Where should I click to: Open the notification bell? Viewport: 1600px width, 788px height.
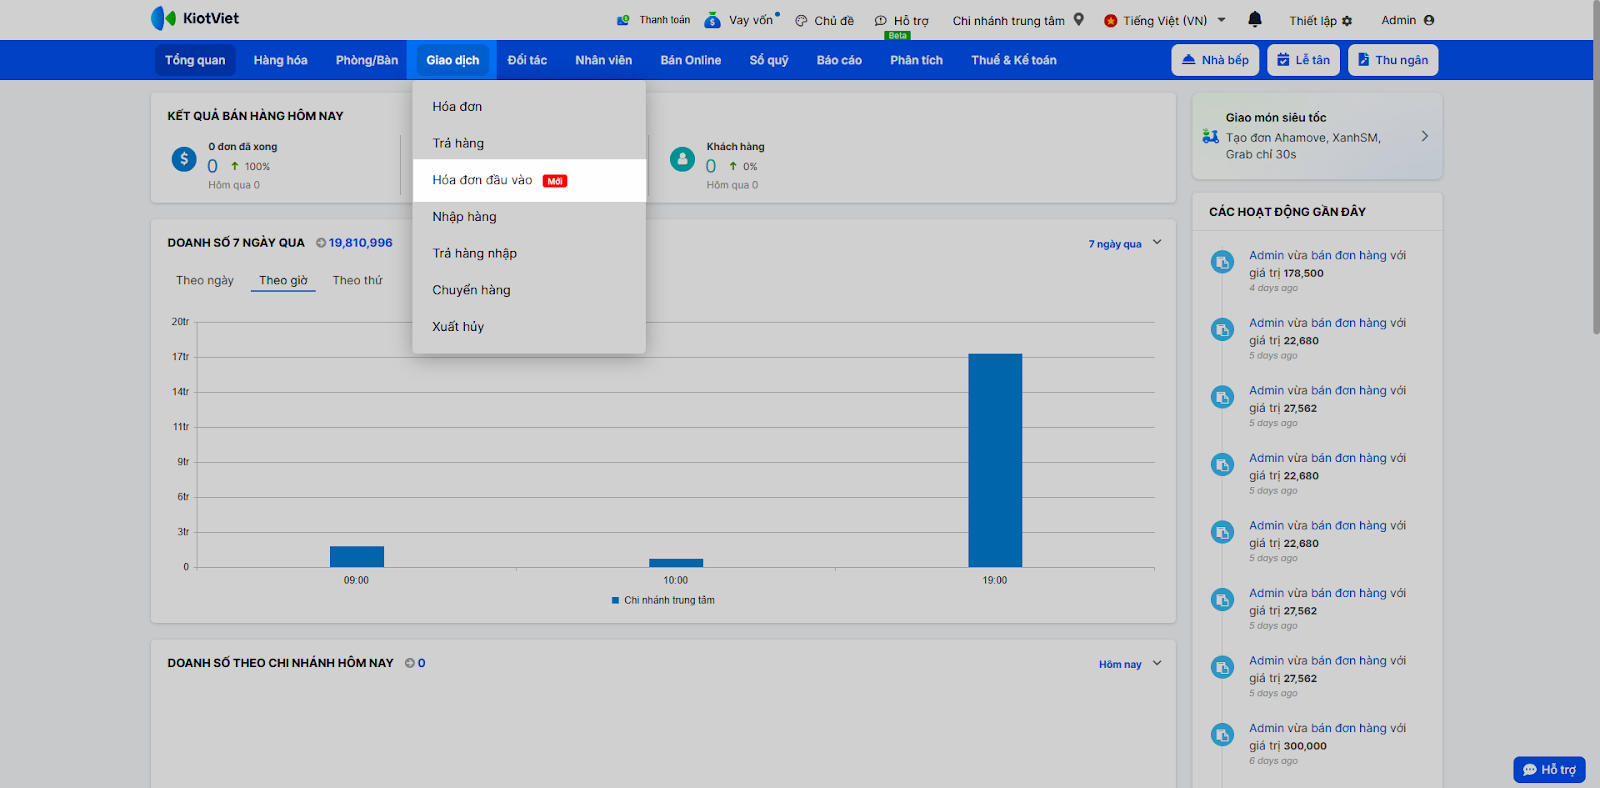point(1255,19)
